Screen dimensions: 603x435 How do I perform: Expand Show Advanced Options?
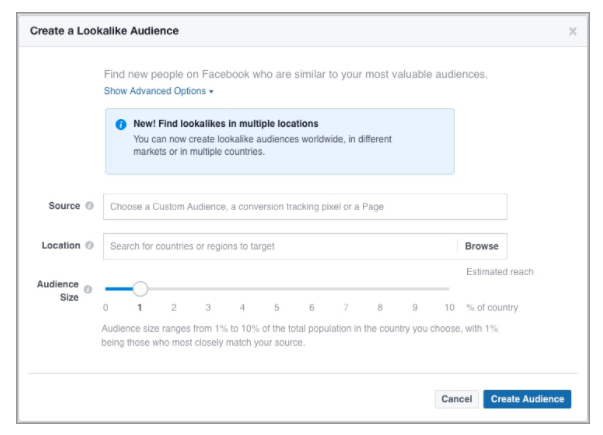point(158,91)
